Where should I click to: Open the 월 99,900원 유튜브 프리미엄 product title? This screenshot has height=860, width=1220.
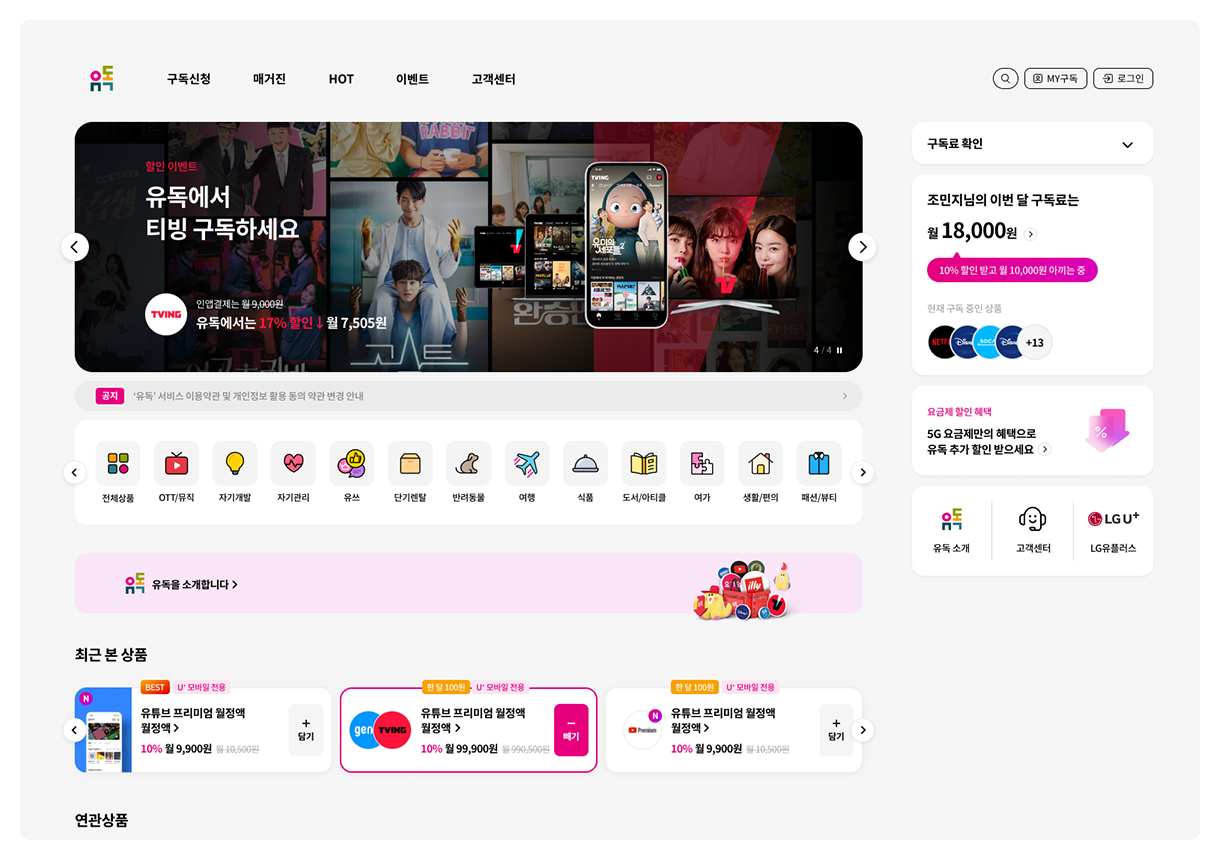click(x=473, y=720)
